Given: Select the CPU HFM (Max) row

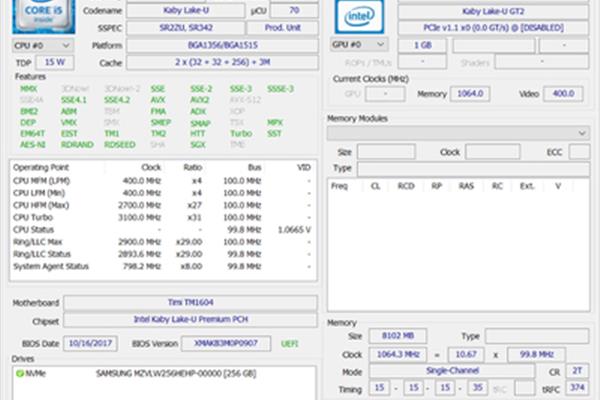Looking at the screenshot, I should 163,205.
